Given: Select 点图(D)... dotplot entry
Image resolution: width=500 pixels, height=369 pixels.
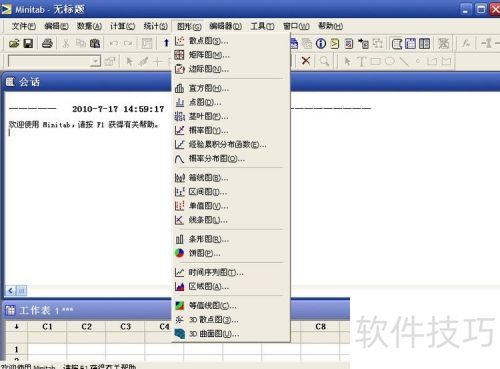Looking at the screenshot, I should tap(231, 102).
